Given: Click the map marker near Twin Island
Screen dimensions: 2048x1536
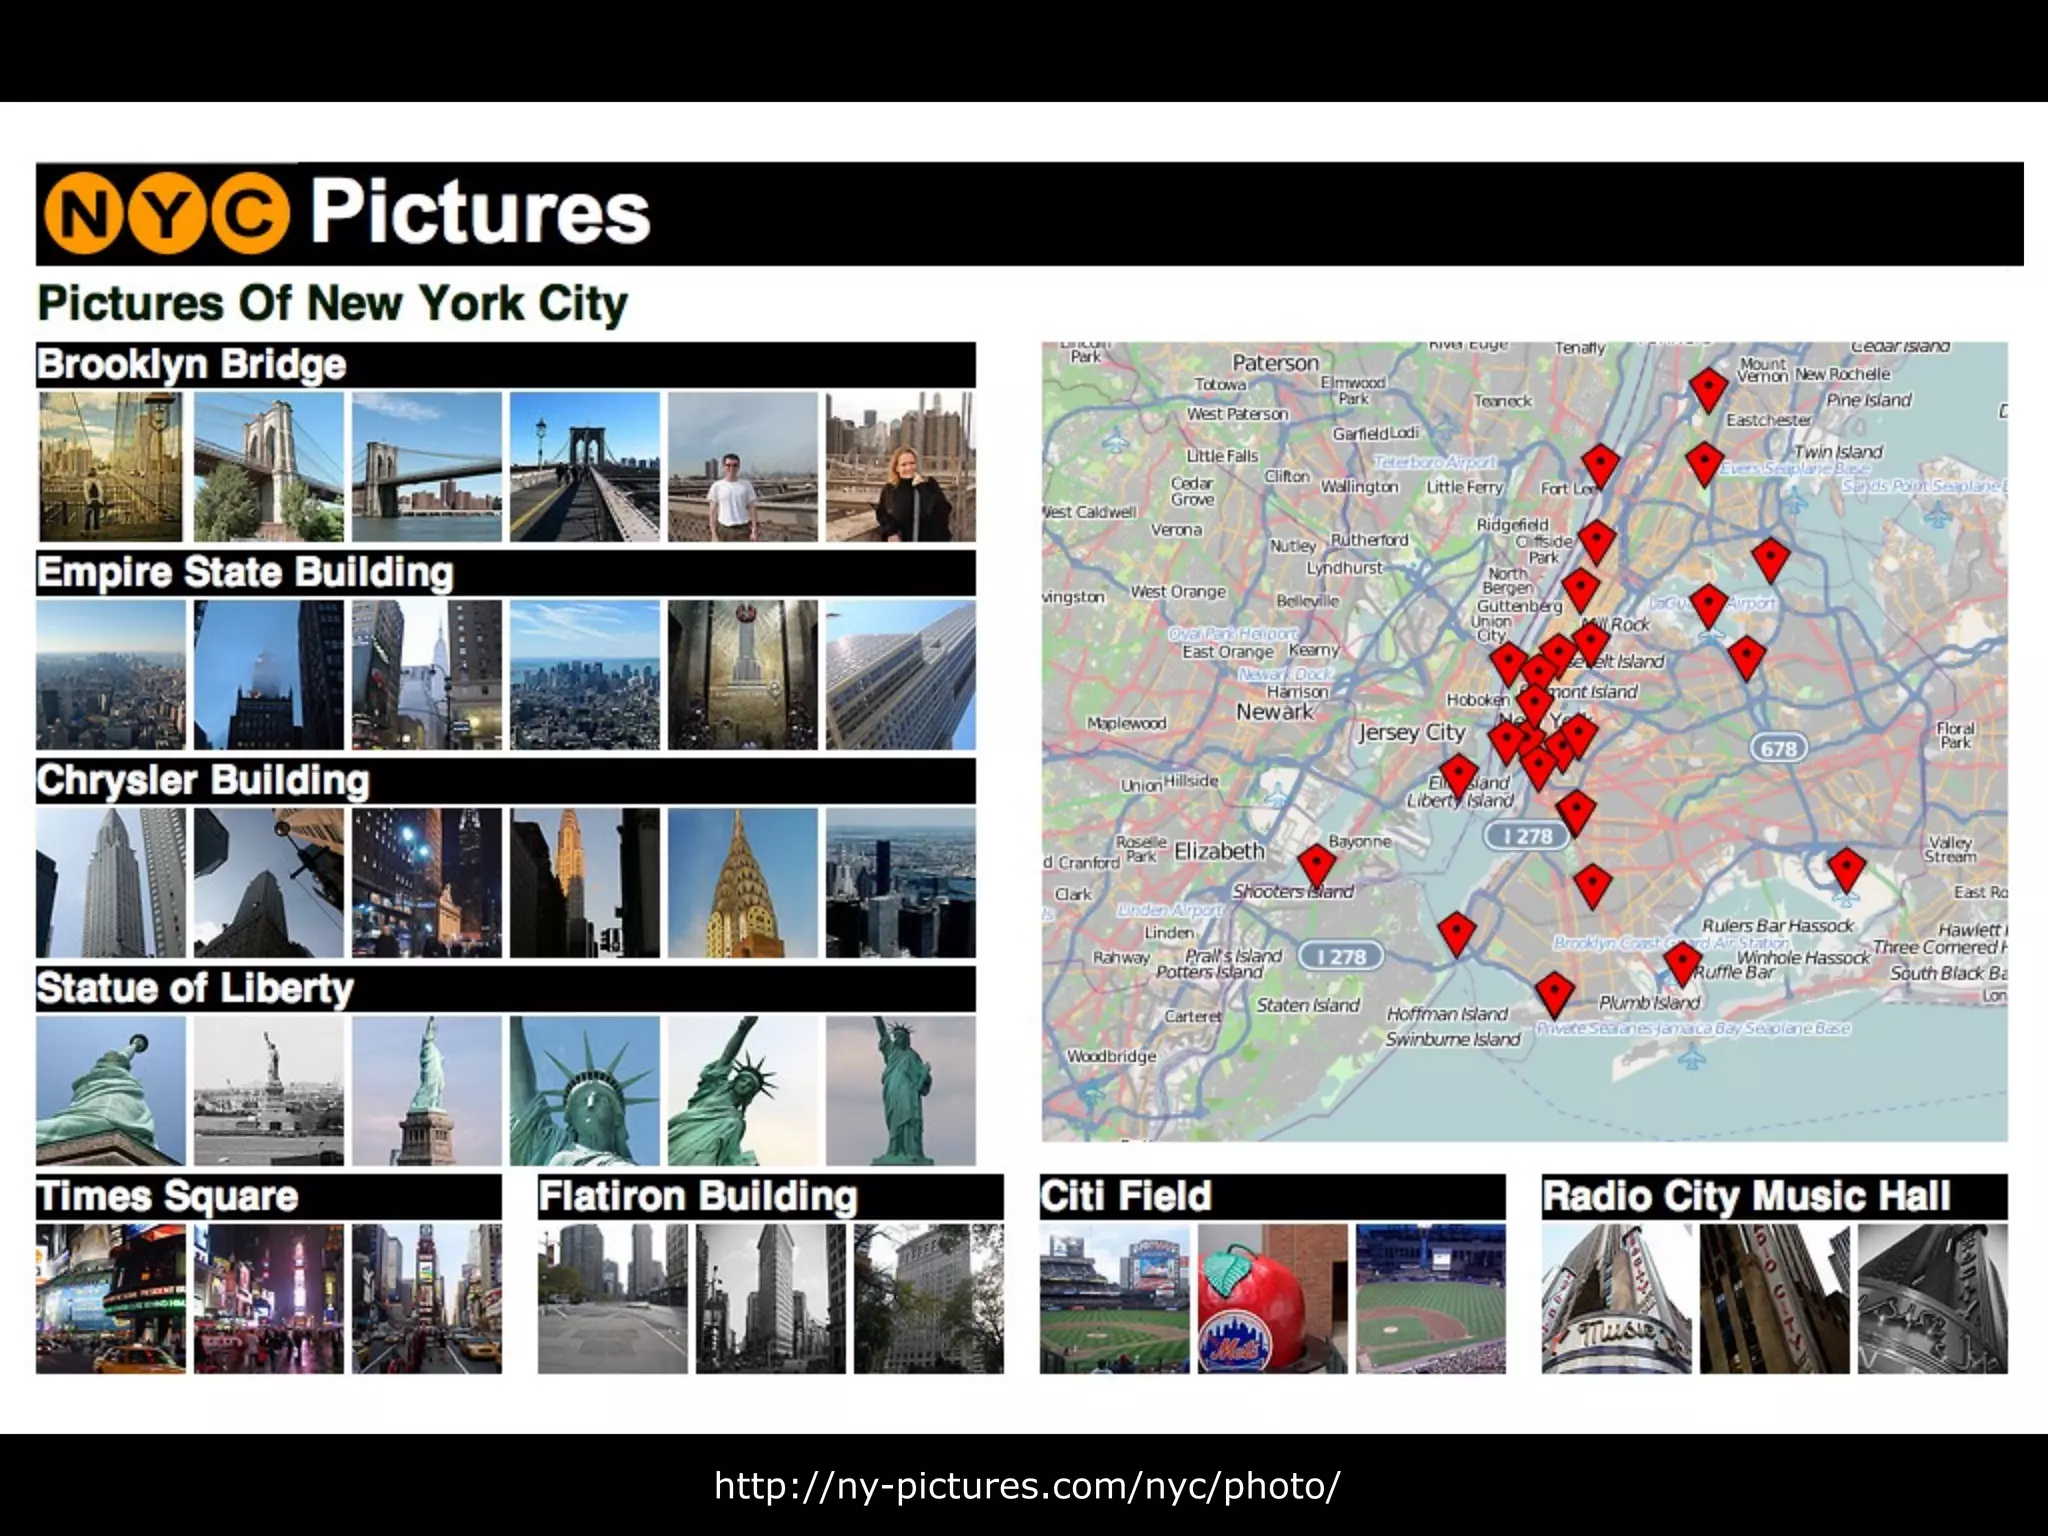Looking at the screenshot, I should pyautogui.click(x=1705, y=463).
